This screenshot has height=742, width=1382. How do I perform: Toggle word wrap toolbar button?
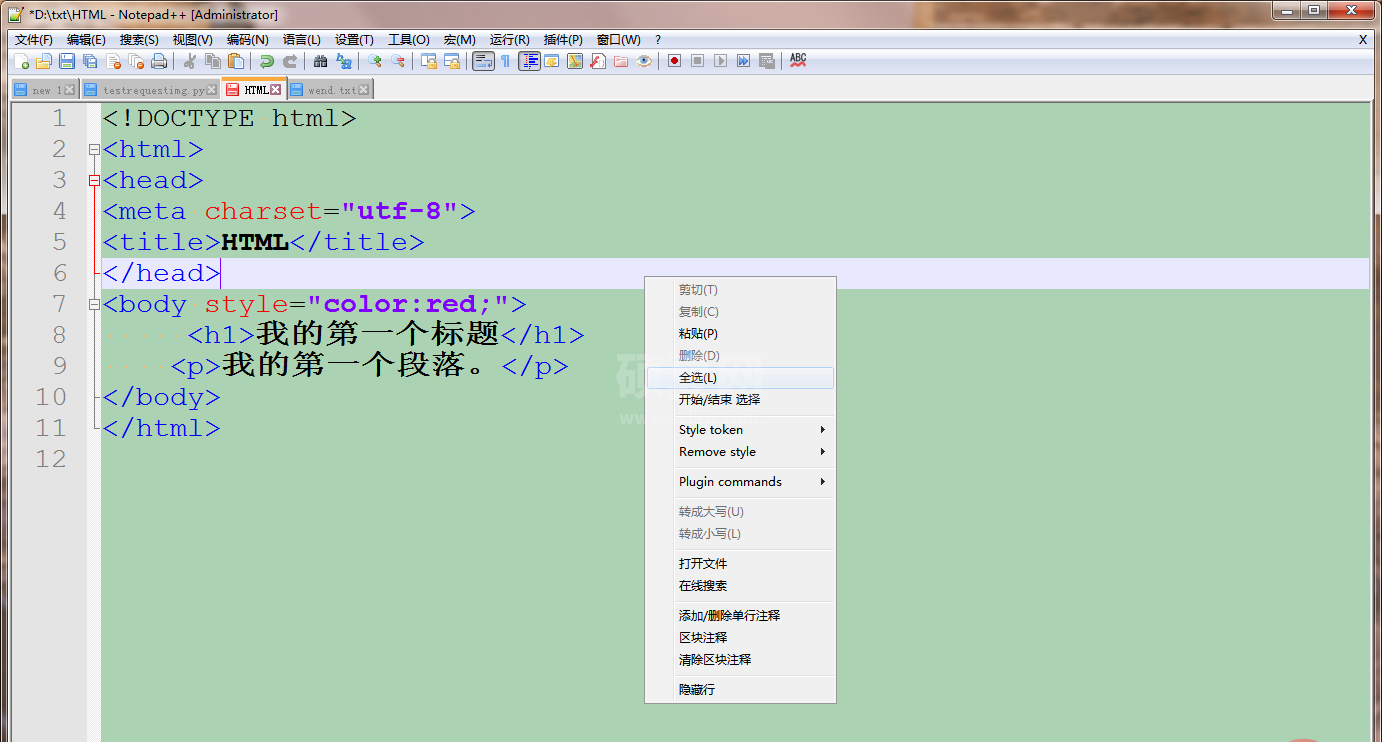click(x=484, y=61)
